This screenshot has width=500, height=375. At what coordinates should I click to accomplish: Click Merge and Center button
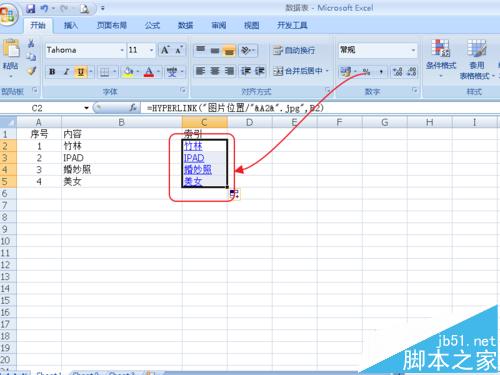pos(298,71)
